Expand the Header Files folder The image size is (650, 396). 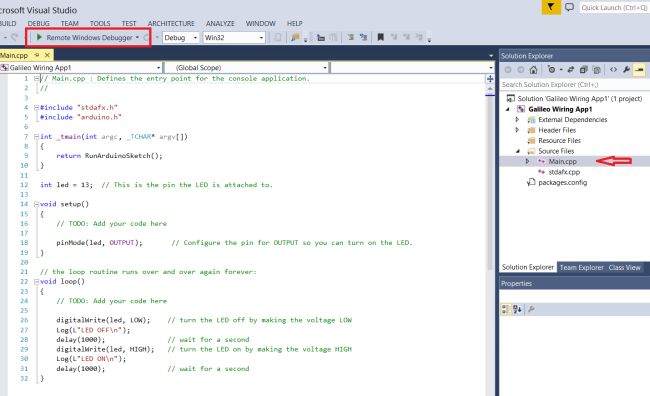tap(517, 130)
